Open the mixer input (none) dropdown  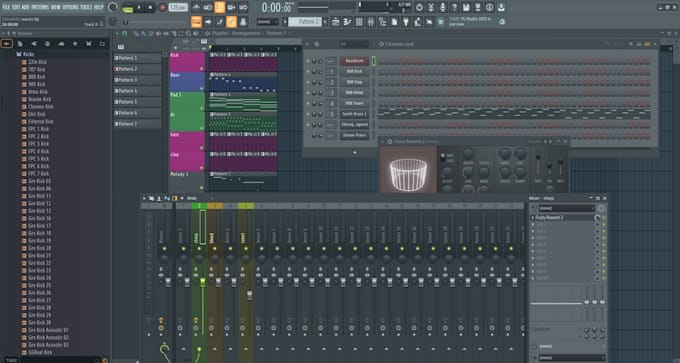point(566,209)
